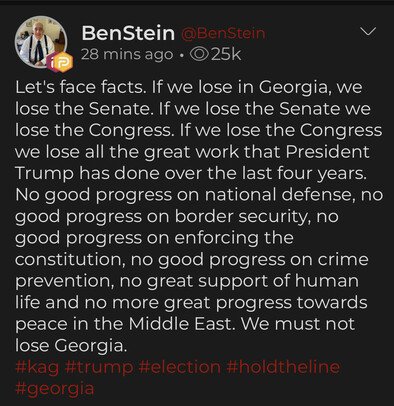Open the @BenStein handle link
Screen dimensions: 394x406
223,33
